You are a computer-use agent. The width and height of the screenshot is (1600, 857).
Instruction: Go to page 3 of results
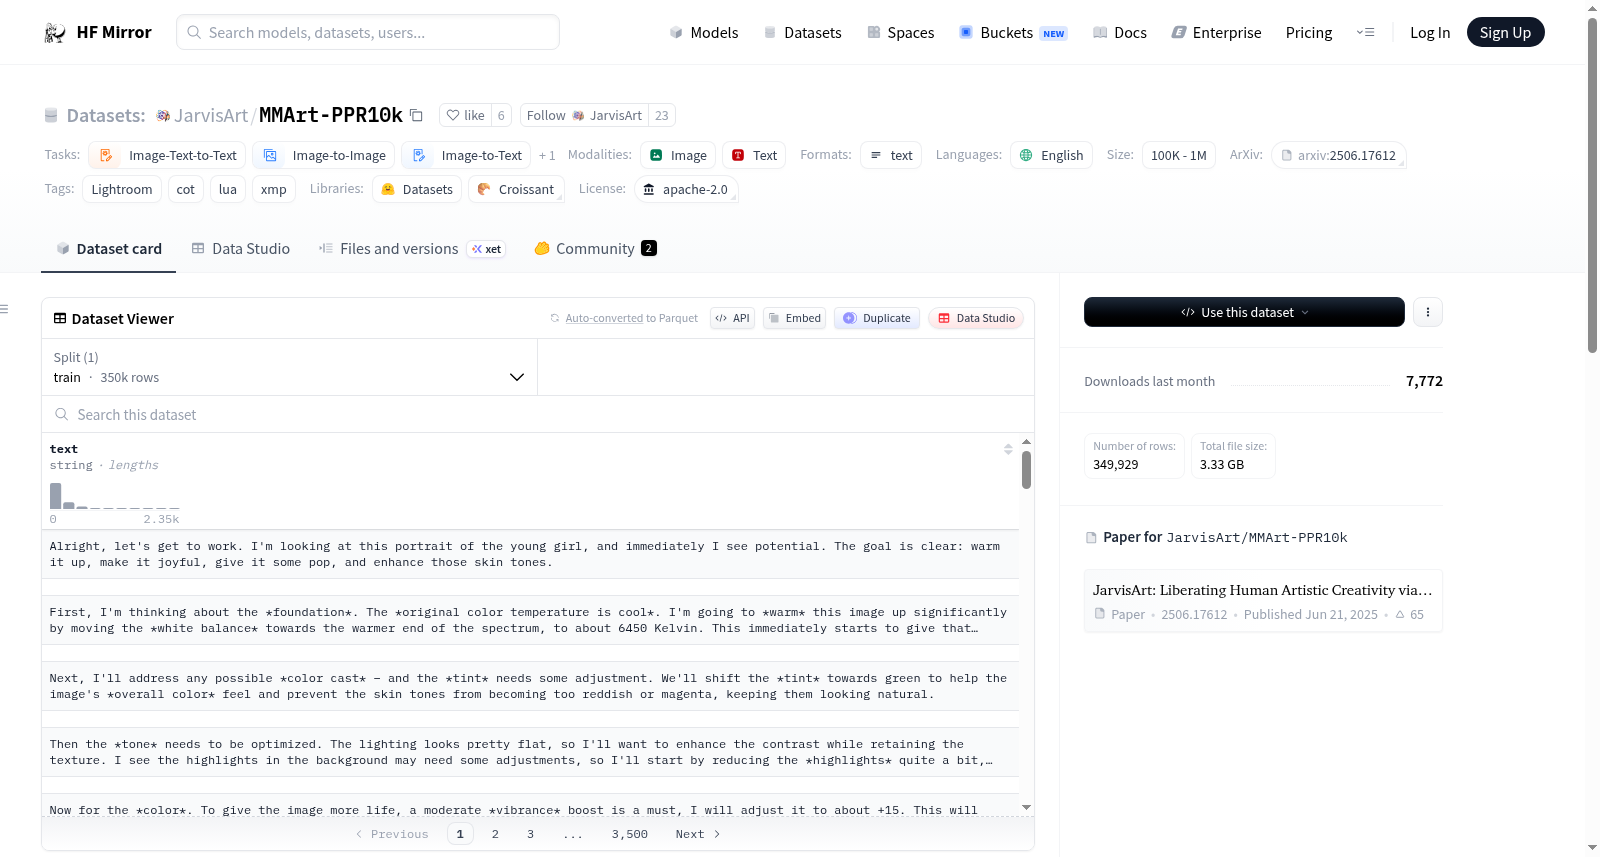coord(530,834)
